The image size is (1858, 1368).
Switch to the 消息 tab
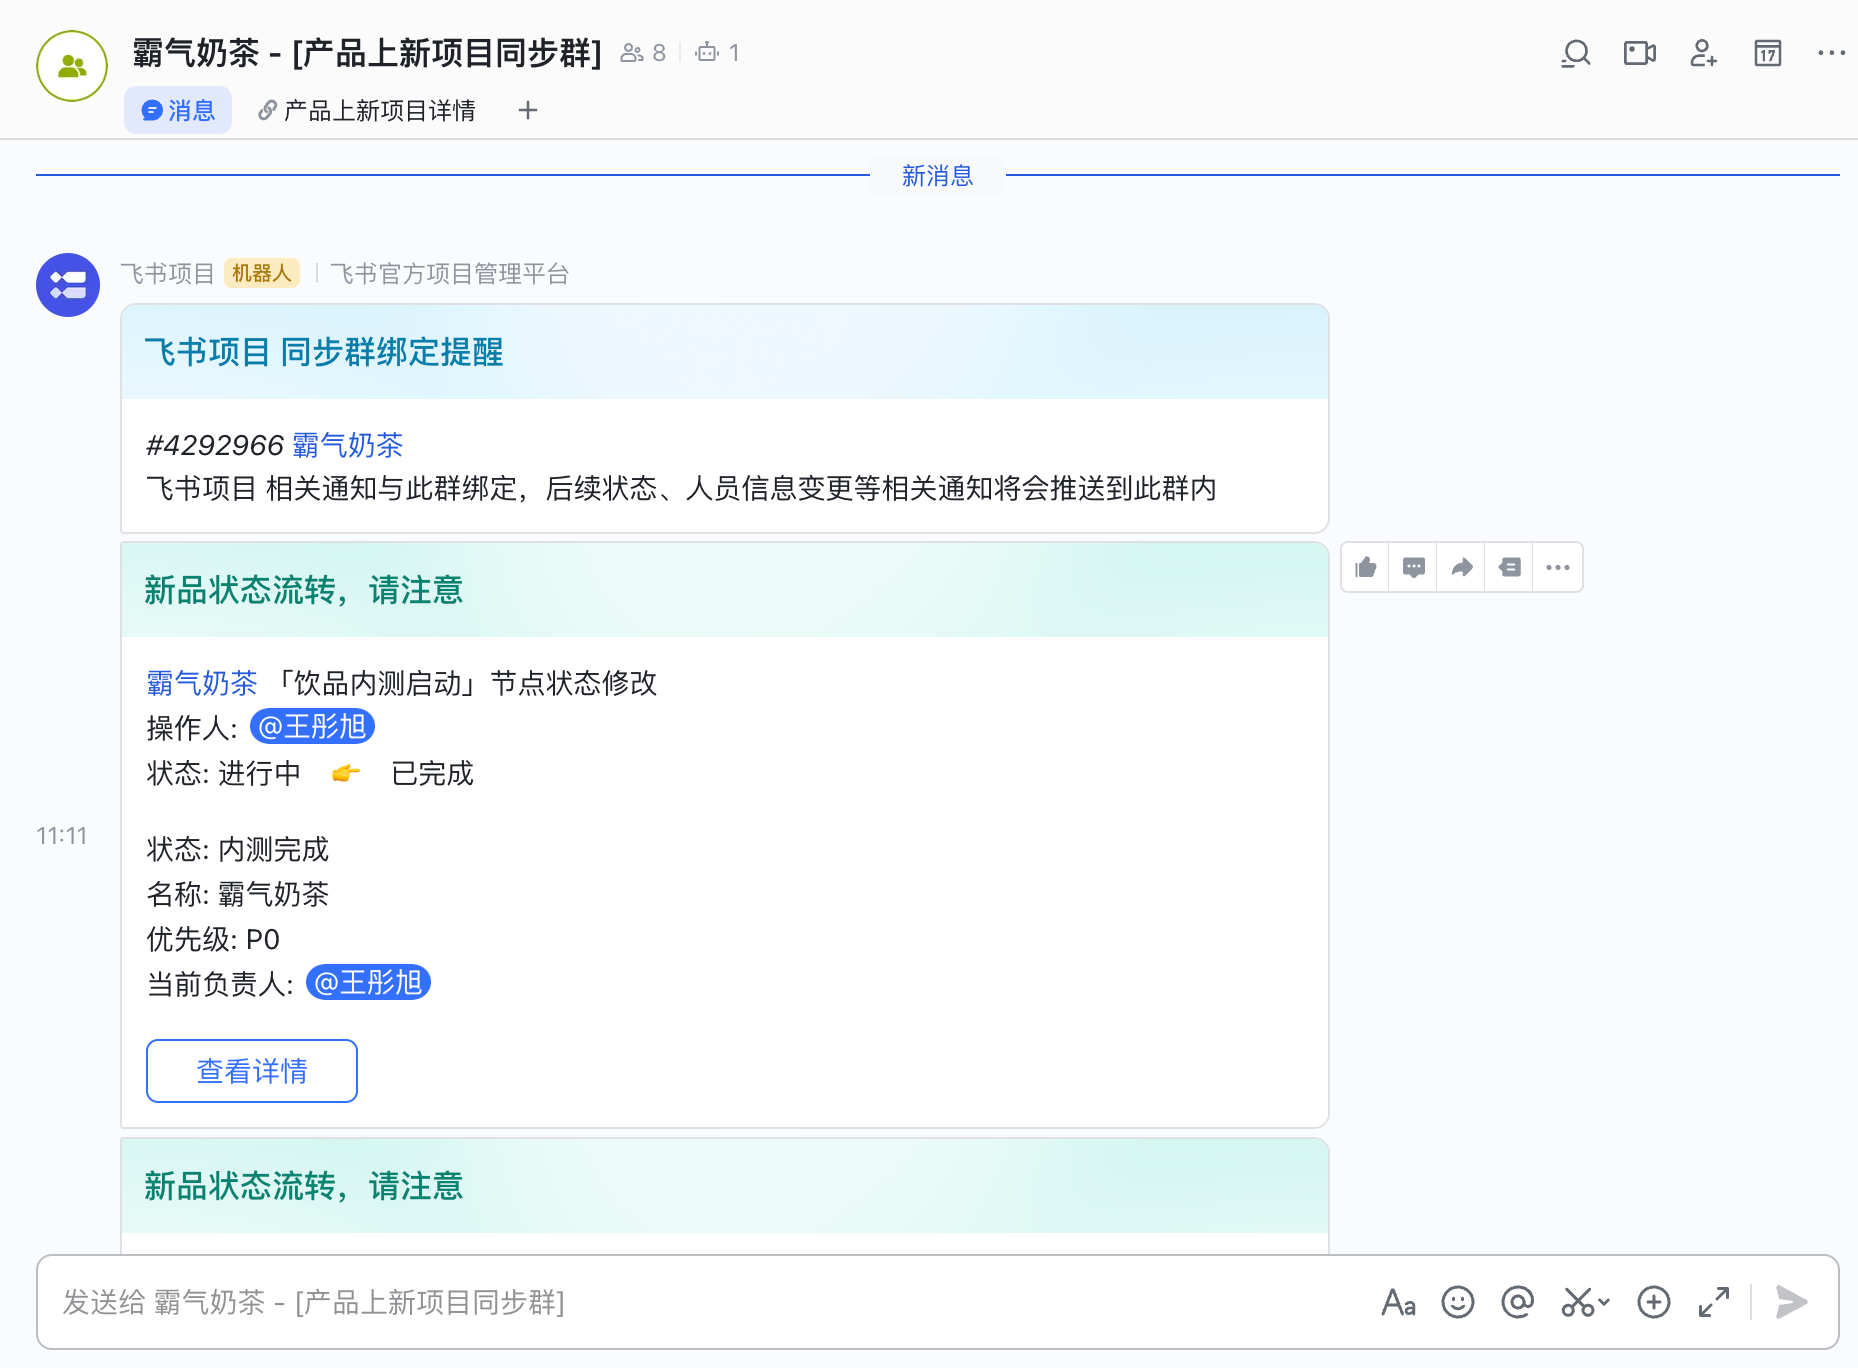click(x=178, y=110)
